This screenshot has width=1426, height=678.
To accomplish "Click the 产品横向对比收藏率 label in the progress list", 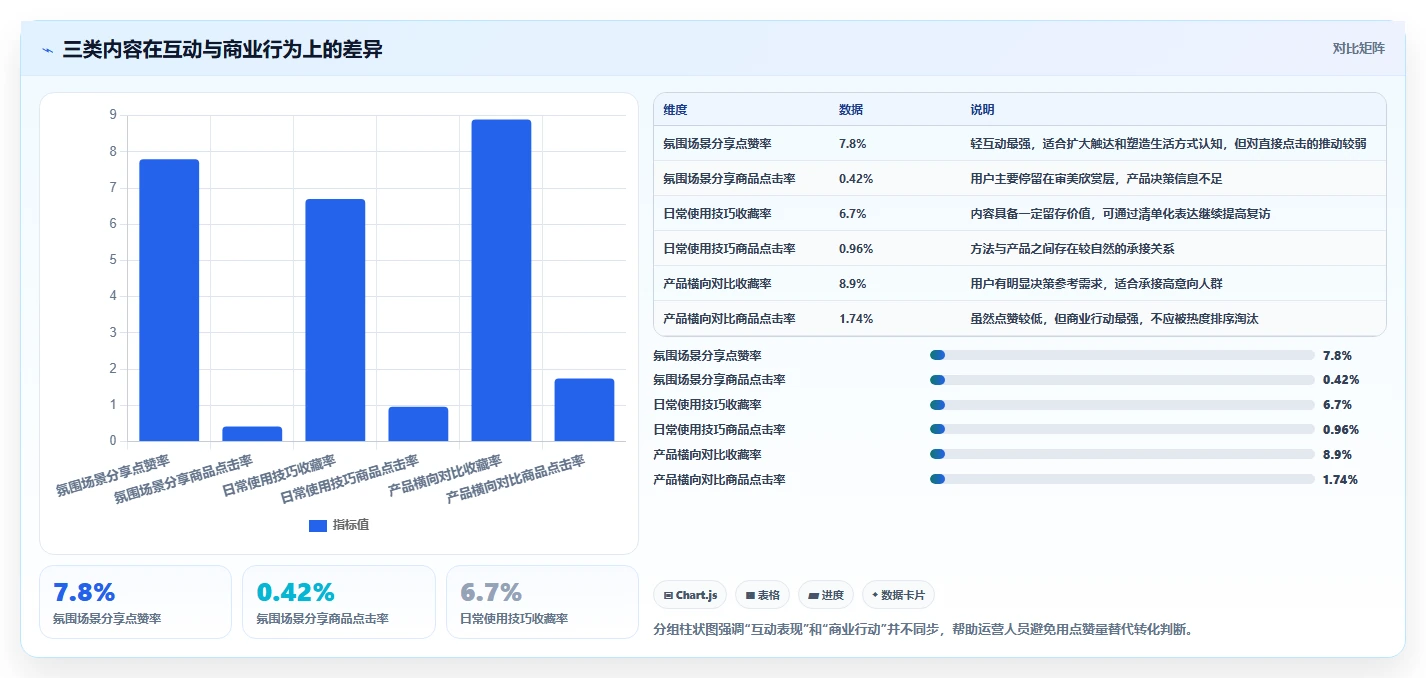I will (x=707, y=454).
